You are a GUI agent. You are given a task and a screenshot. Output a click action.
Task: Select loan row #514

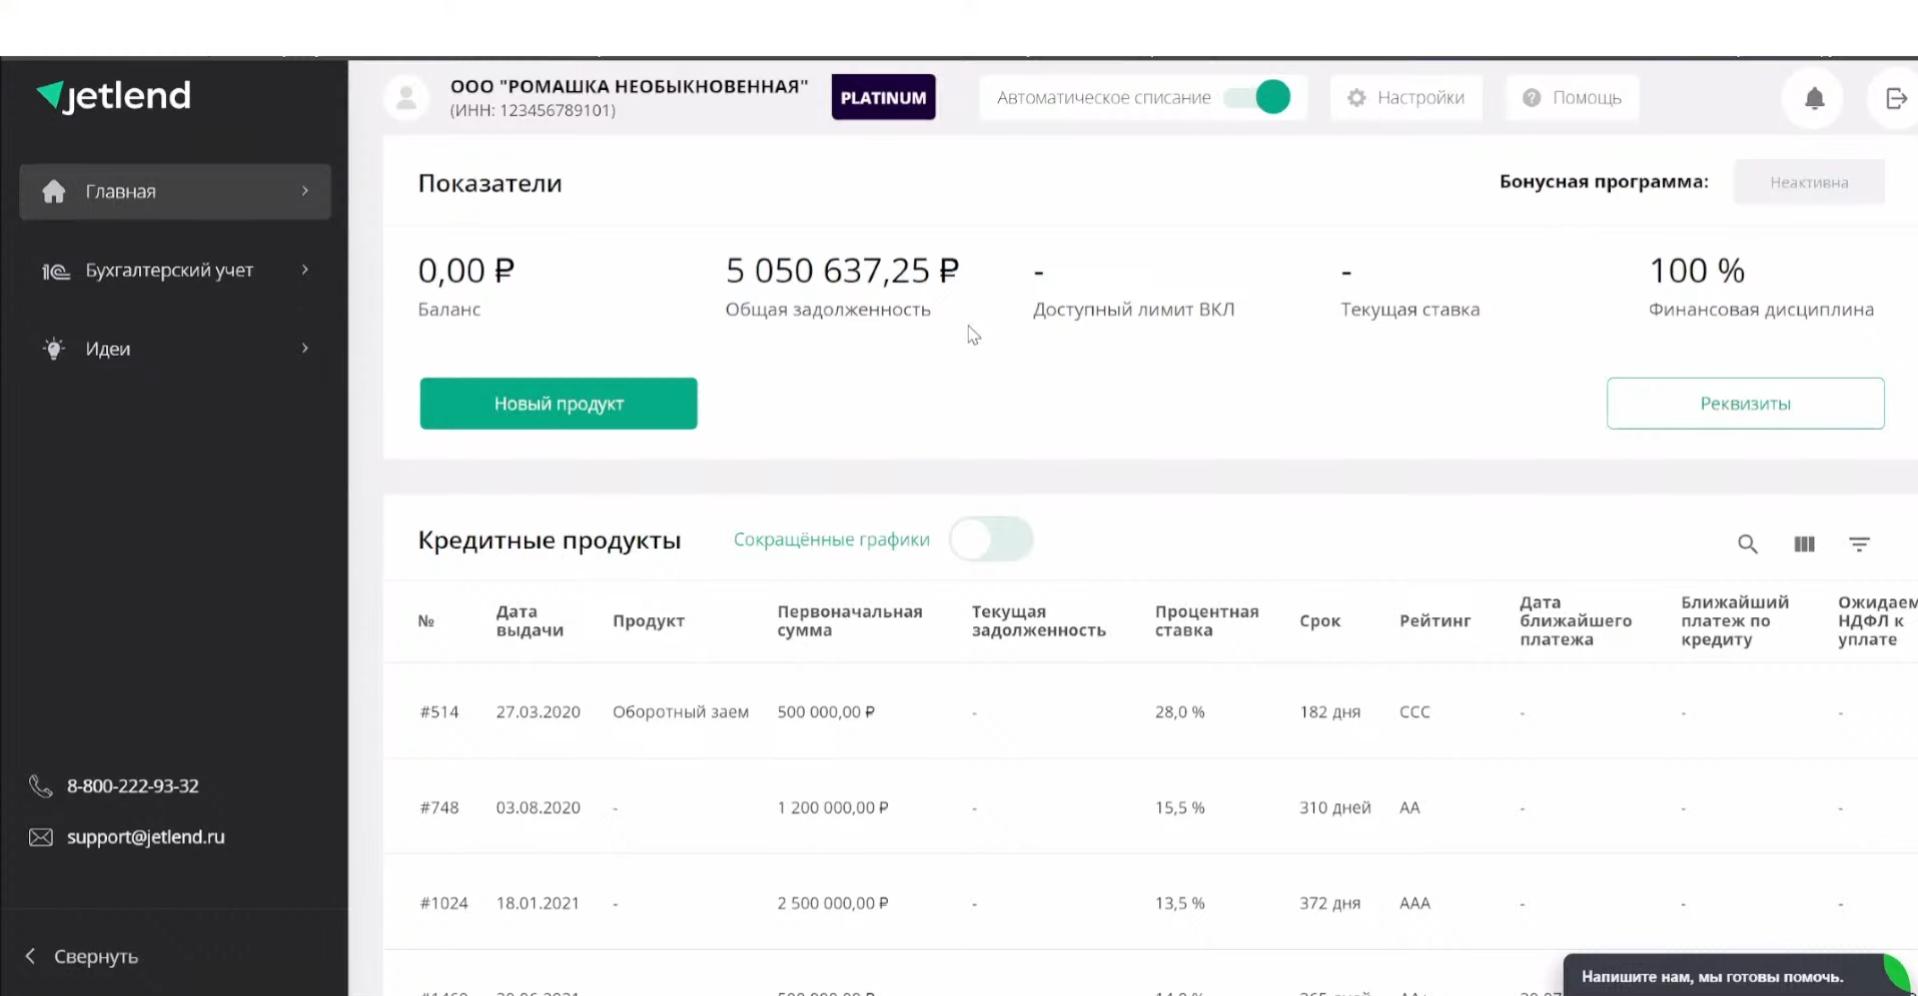[x=1150, y=712]
